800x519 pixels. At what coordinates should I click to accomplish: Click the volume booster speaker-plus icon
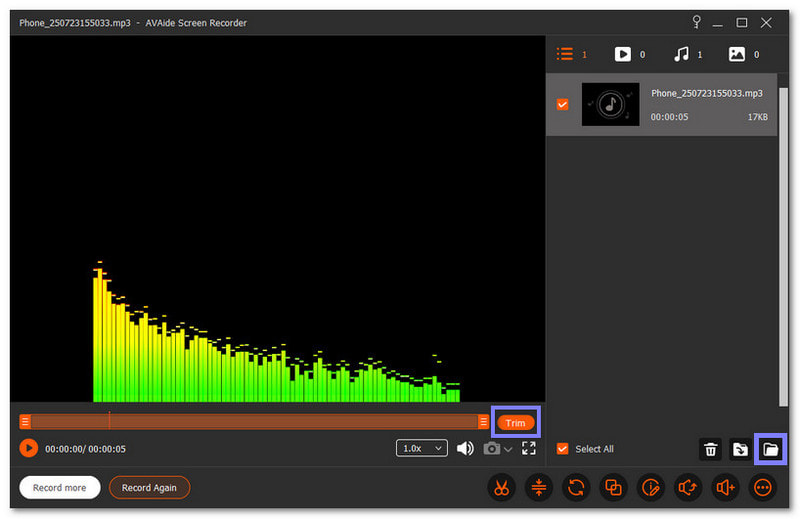coord(688,487)
